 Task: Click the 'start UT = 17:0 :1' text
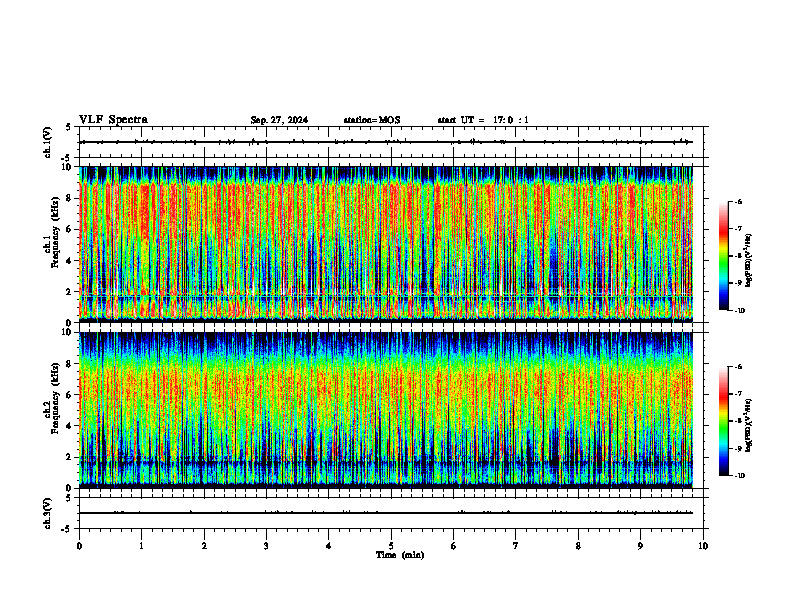(x=483, y=120)
